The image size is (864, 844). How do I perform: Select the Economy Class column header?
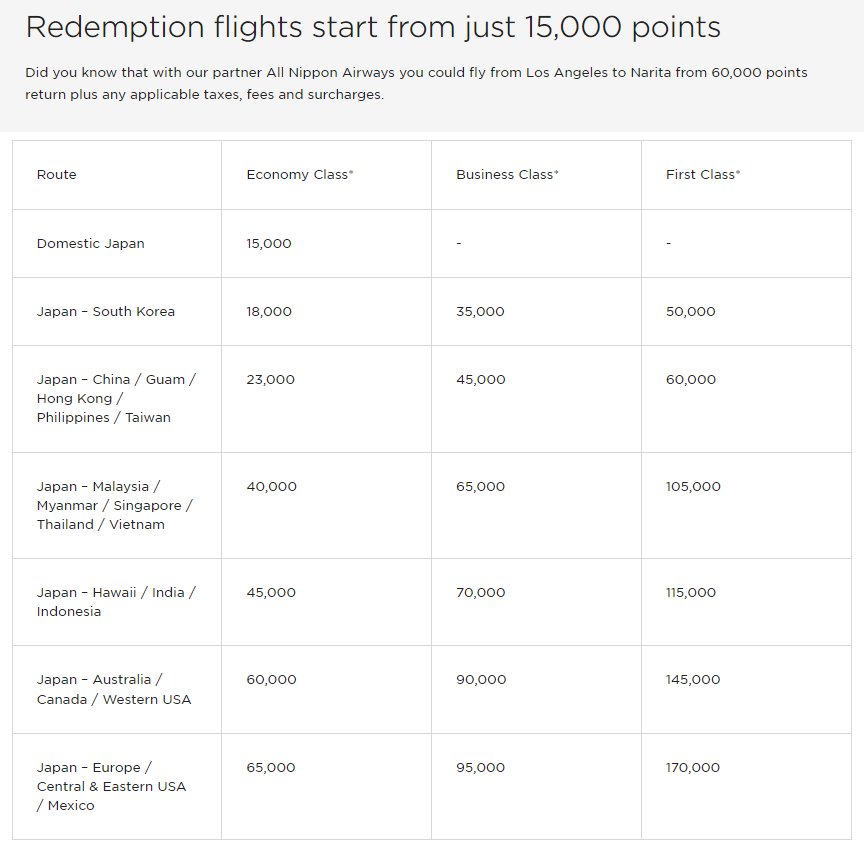point(299,175)
